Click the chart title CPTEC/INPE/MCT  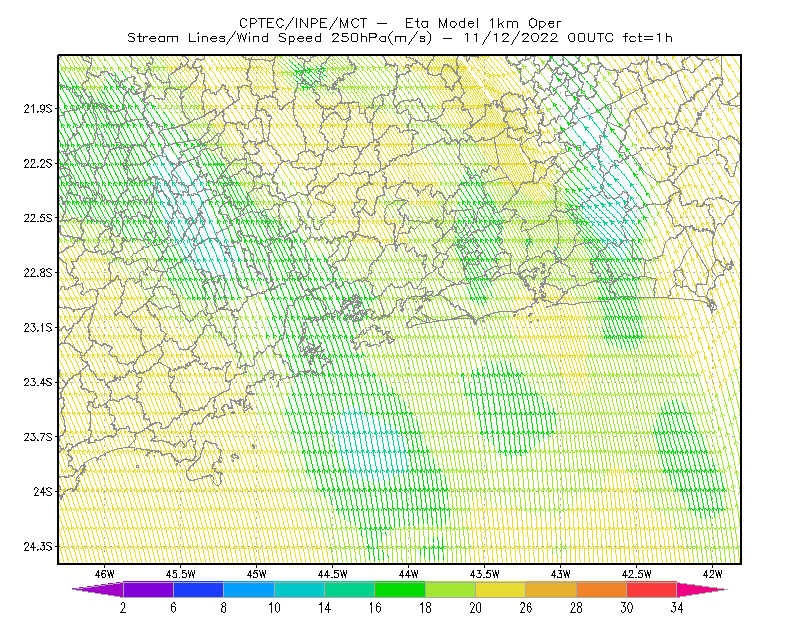[x=303, y=23]
